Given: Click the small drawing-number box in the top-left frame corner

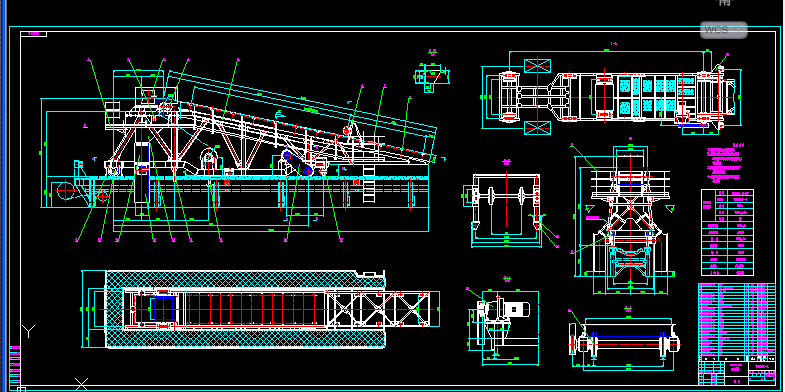Looking at the screenshot, I should (x=34, y=34).
